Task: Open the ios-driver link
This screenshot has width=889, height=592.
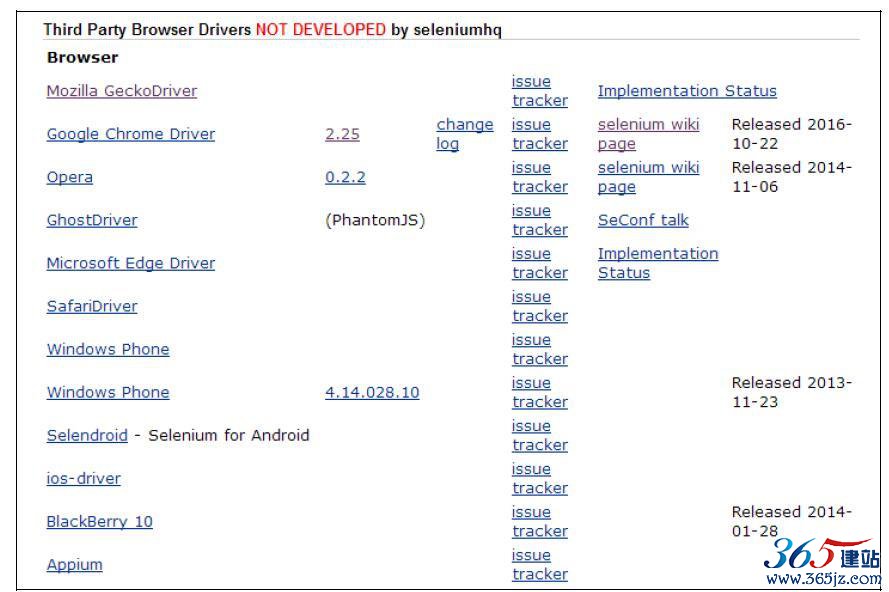Action: pyautogui.click(x=83, y=479)
